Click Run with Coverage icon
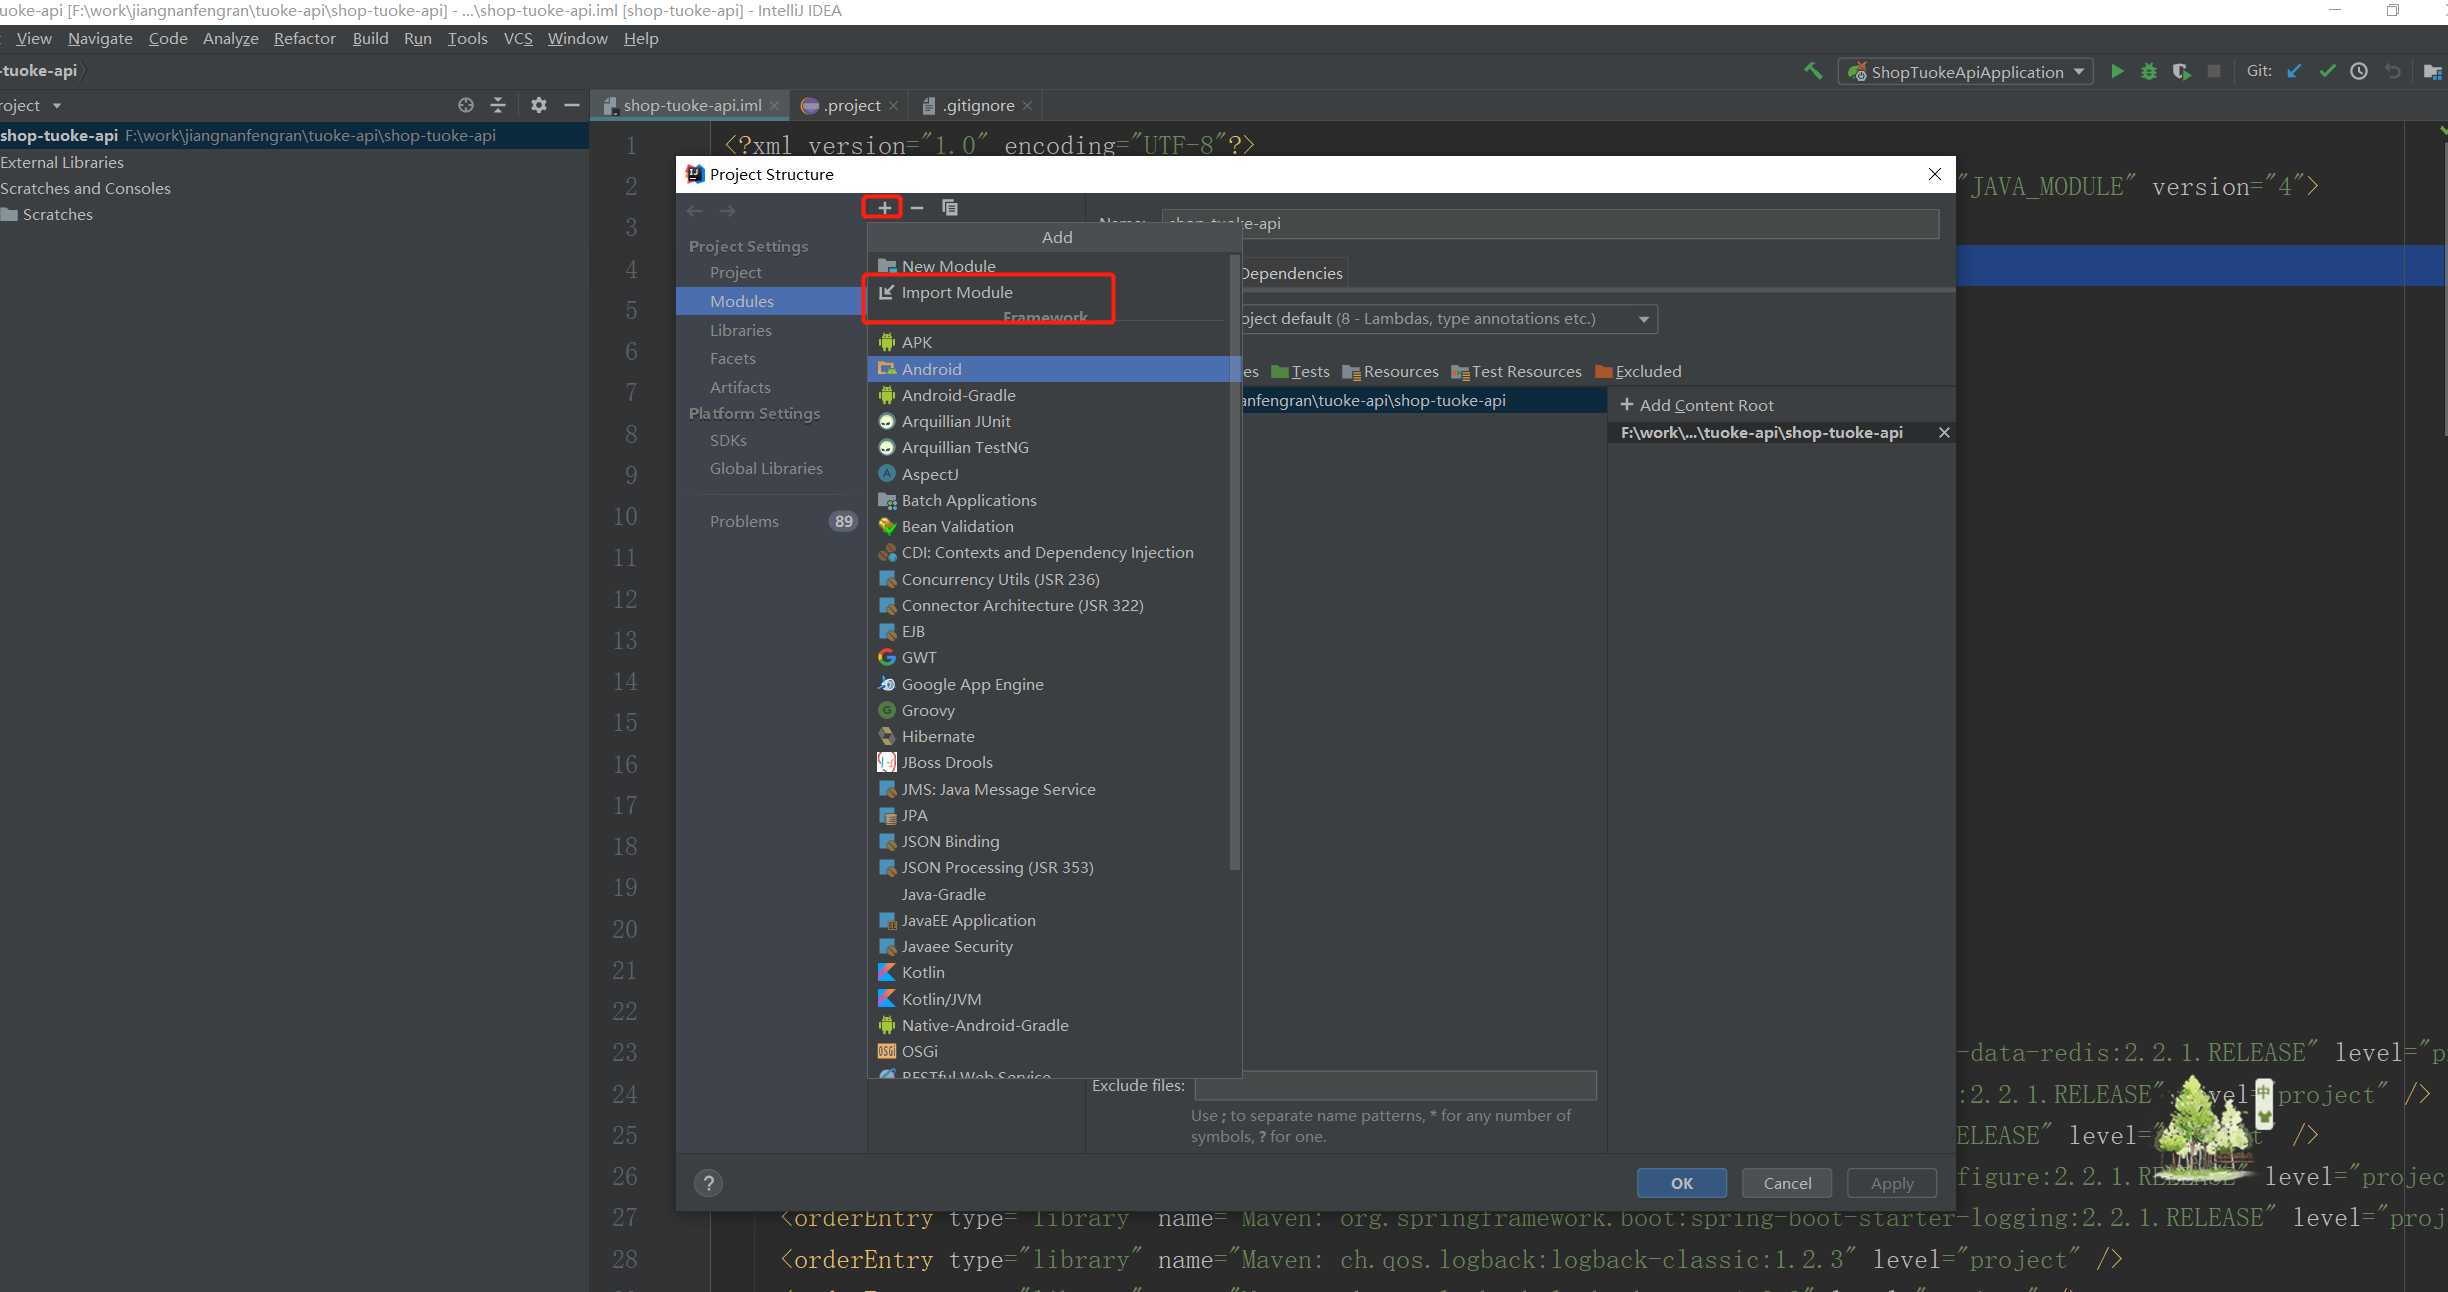 pyautogui.click(x=2181, y=72)
